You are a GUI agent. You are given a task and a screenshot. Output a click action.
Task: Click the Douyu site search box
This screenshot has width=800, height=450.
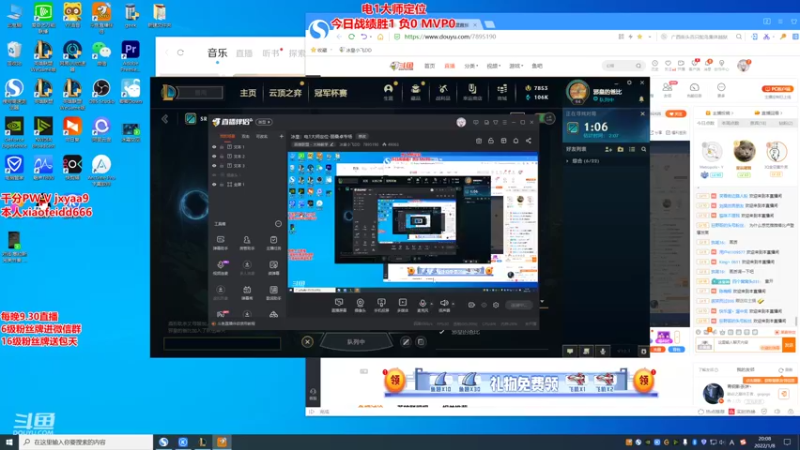[622, 66]
